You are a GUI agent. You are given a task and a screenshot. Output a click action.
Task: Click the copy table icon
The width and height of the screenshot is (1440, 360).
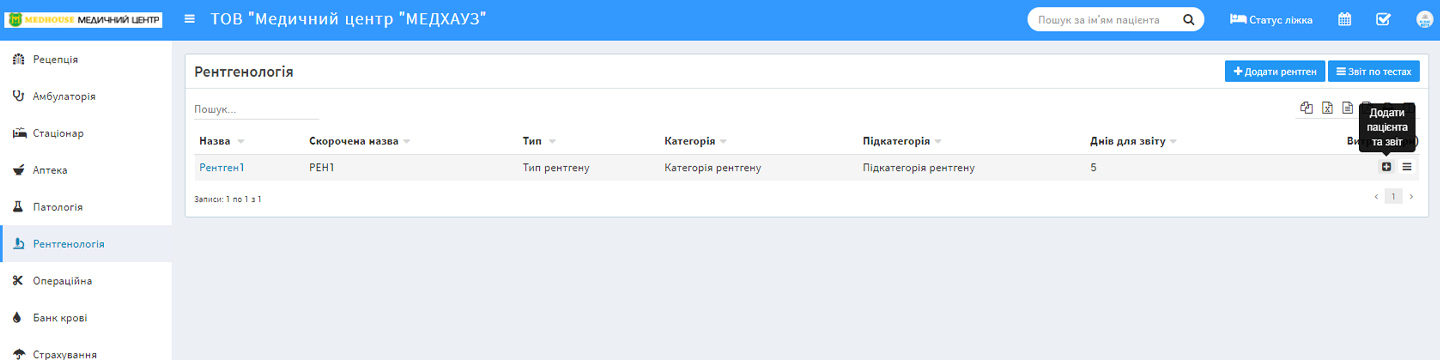(1306, 108)
